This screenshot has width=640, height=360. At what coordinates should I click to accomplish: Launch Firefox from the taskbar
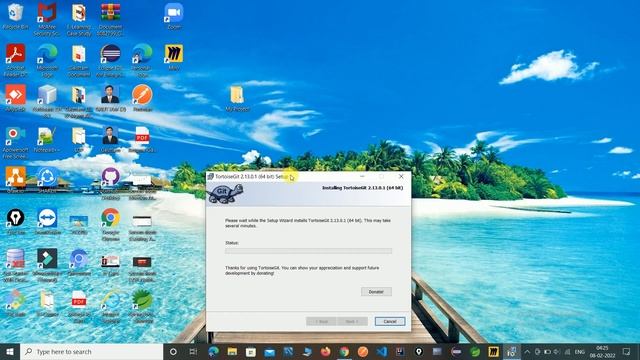(x=325, y=351)
